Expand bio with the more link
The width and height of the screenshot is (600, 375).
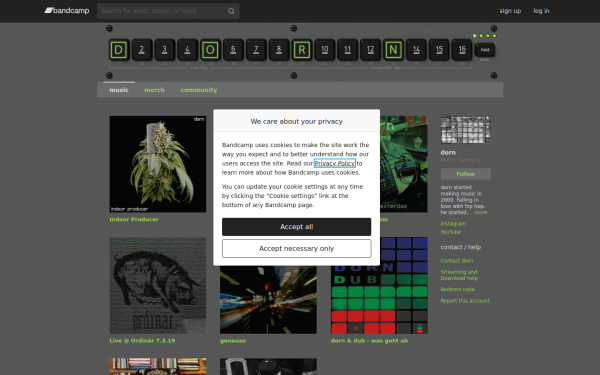tap(481, 212)
